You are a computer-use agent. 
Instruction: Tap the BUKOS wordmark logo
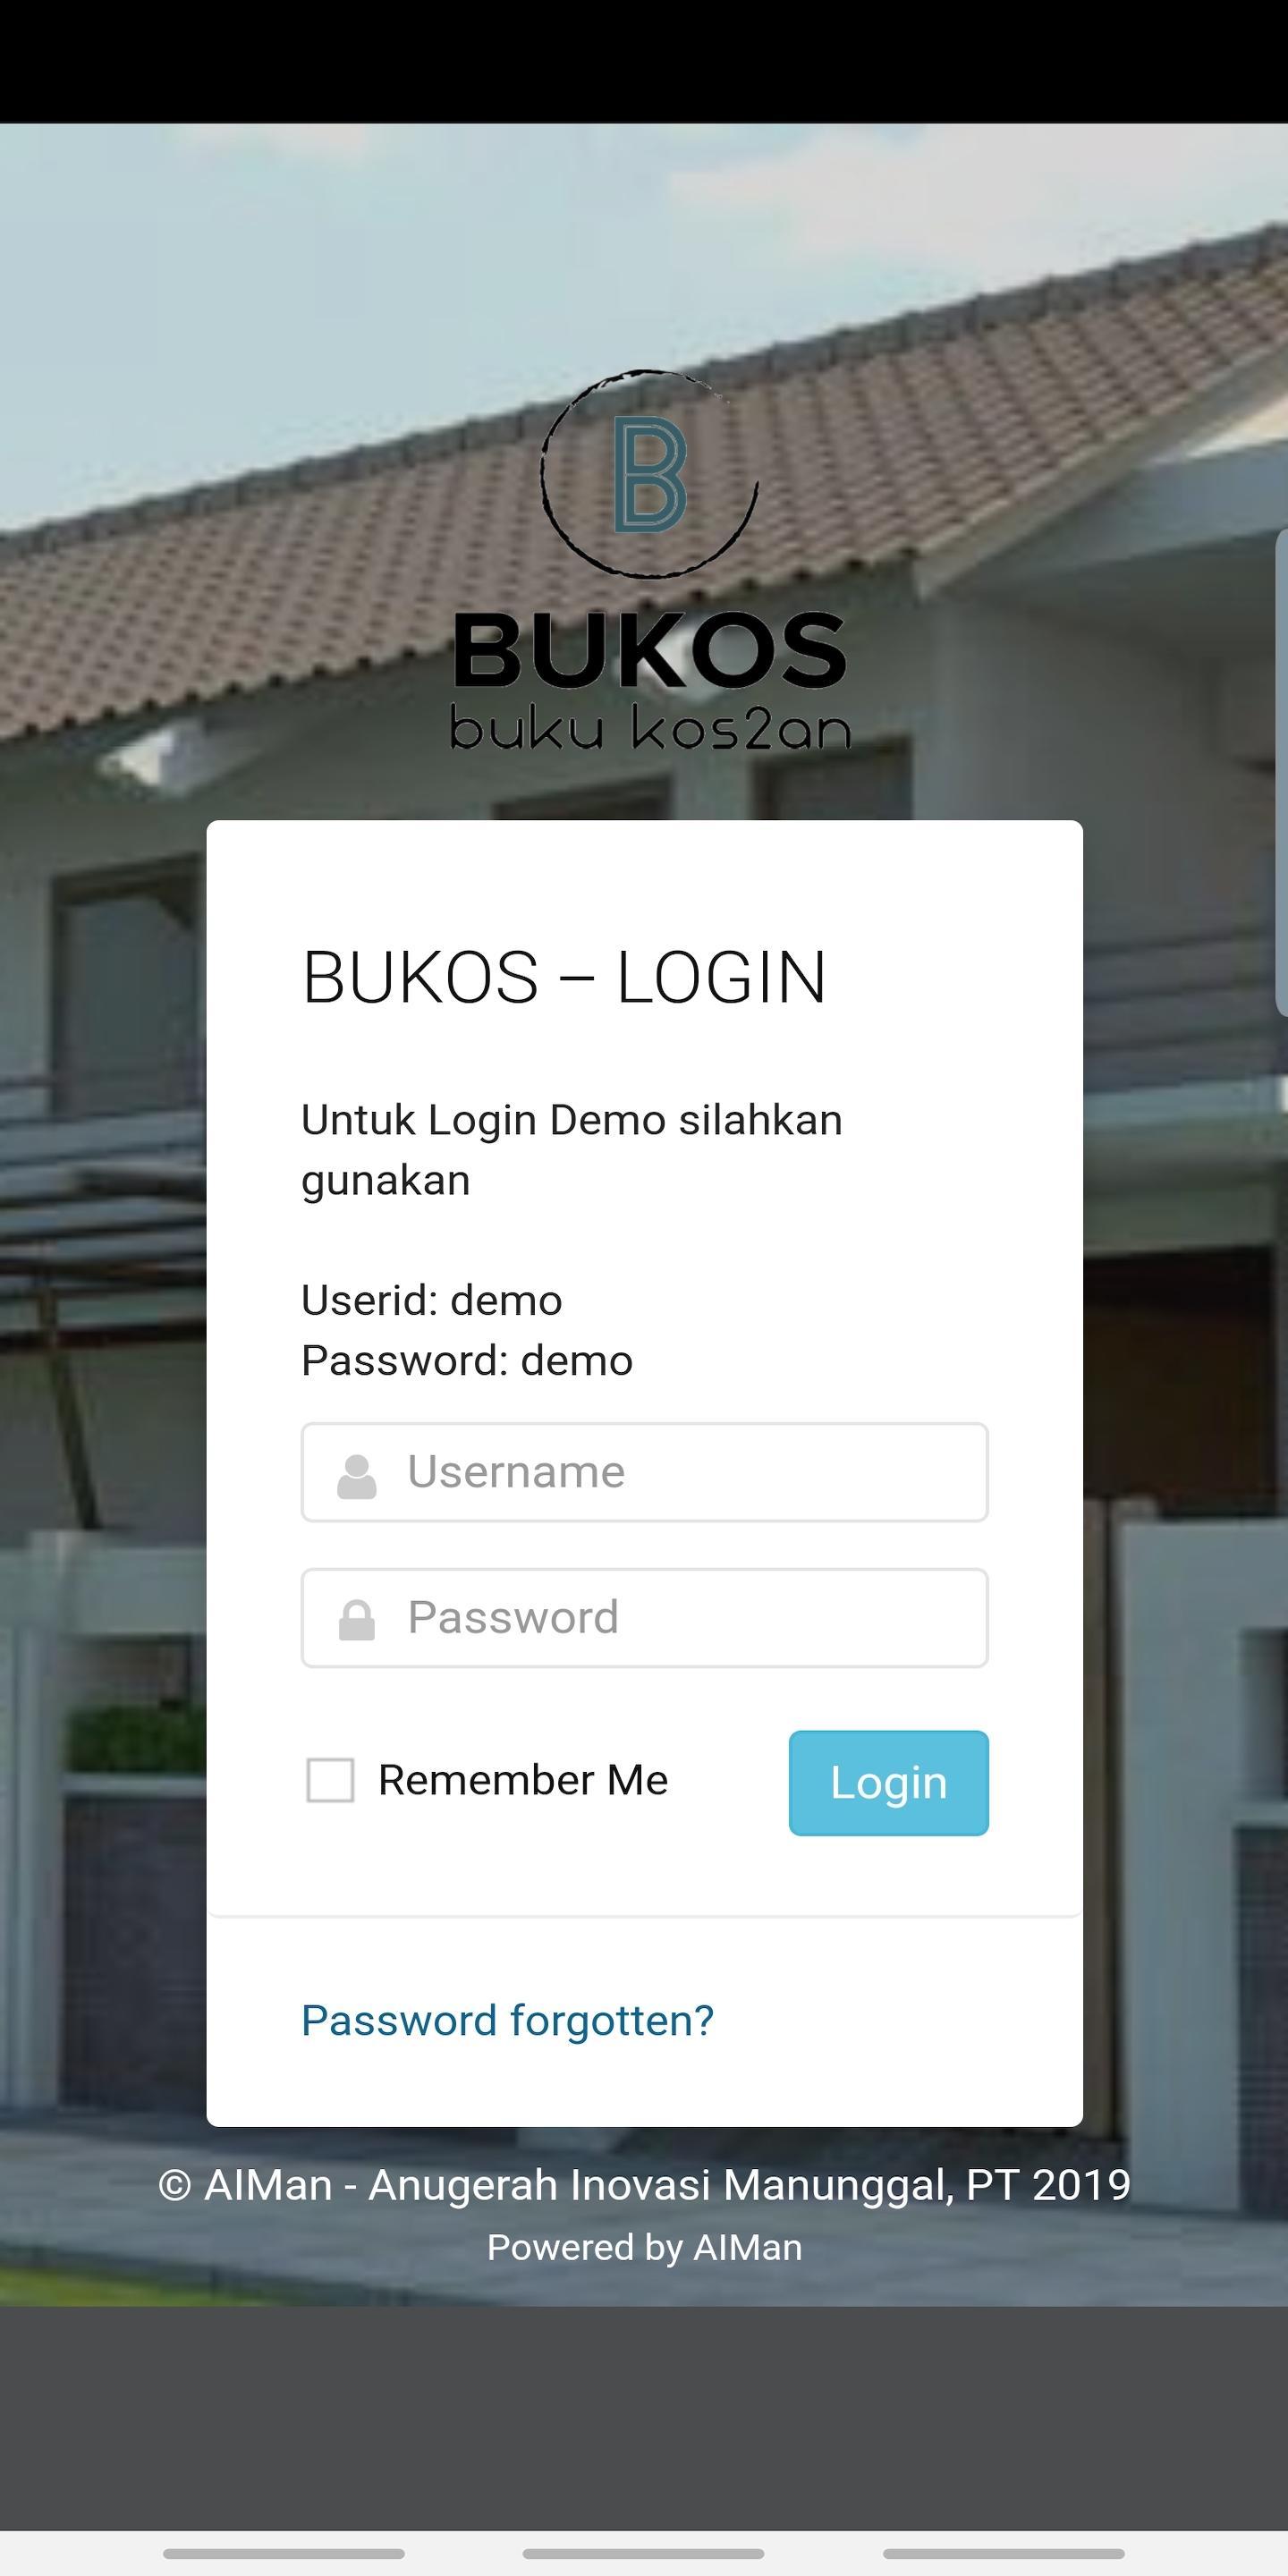650,650
